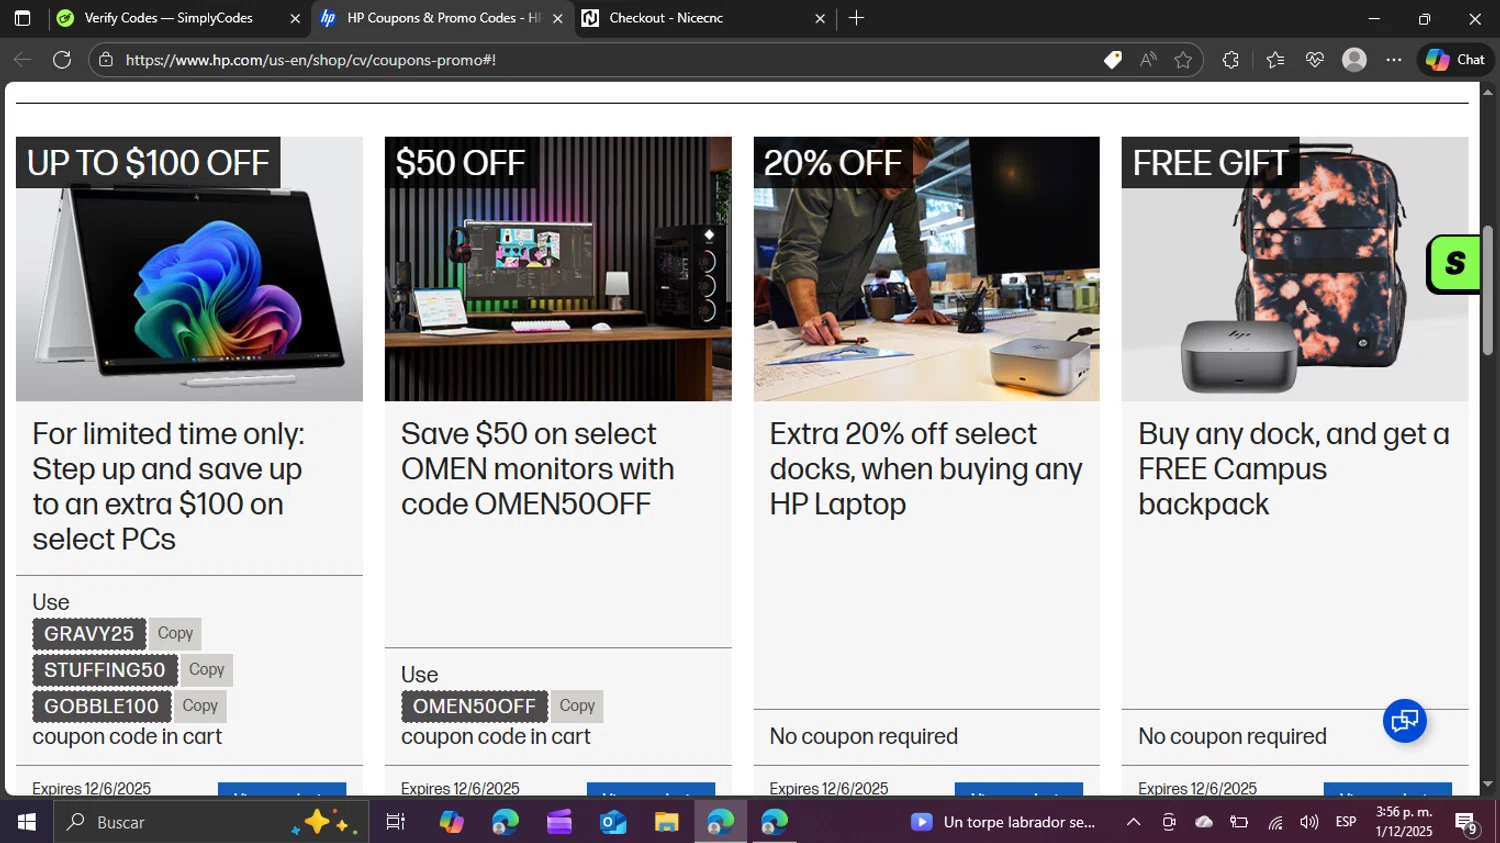Image resolution: width=1500 pixels, height=843 pixels.
Task: Start Read aloud from address bar
Action: click(x=1148, y=60)
